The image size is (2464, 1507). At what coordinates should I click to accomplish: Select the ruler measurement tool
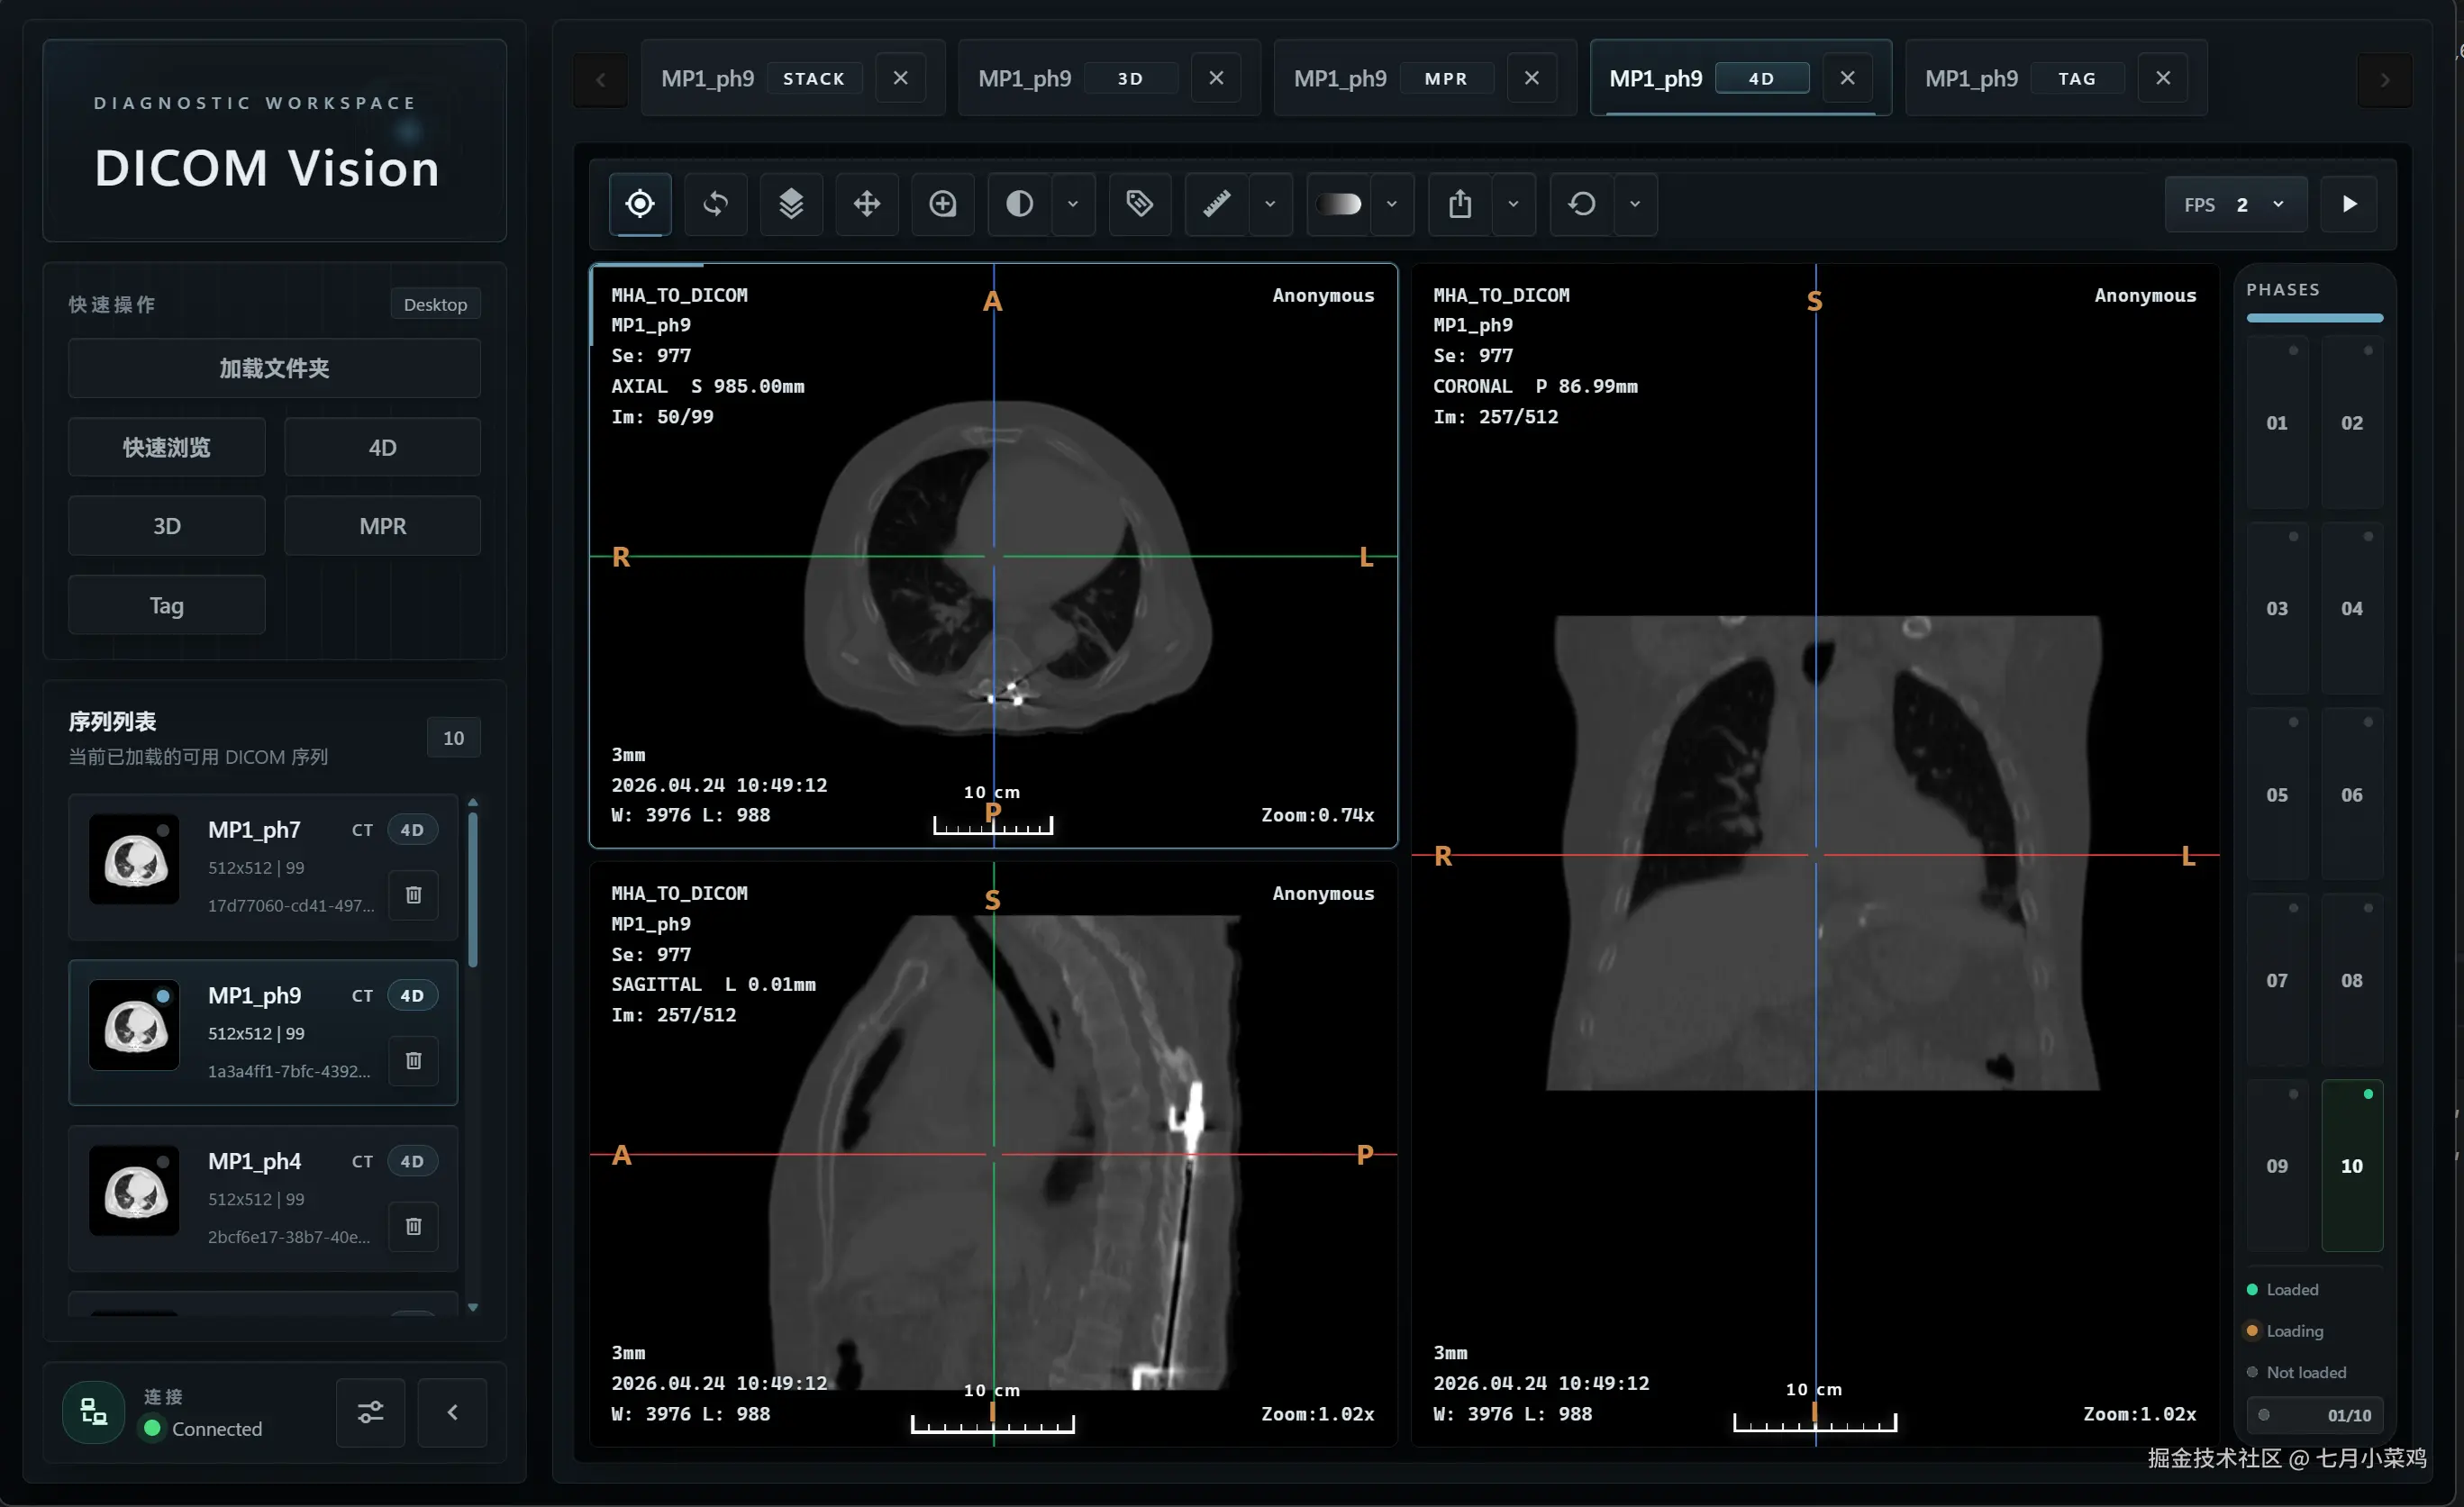point(1216,204)
